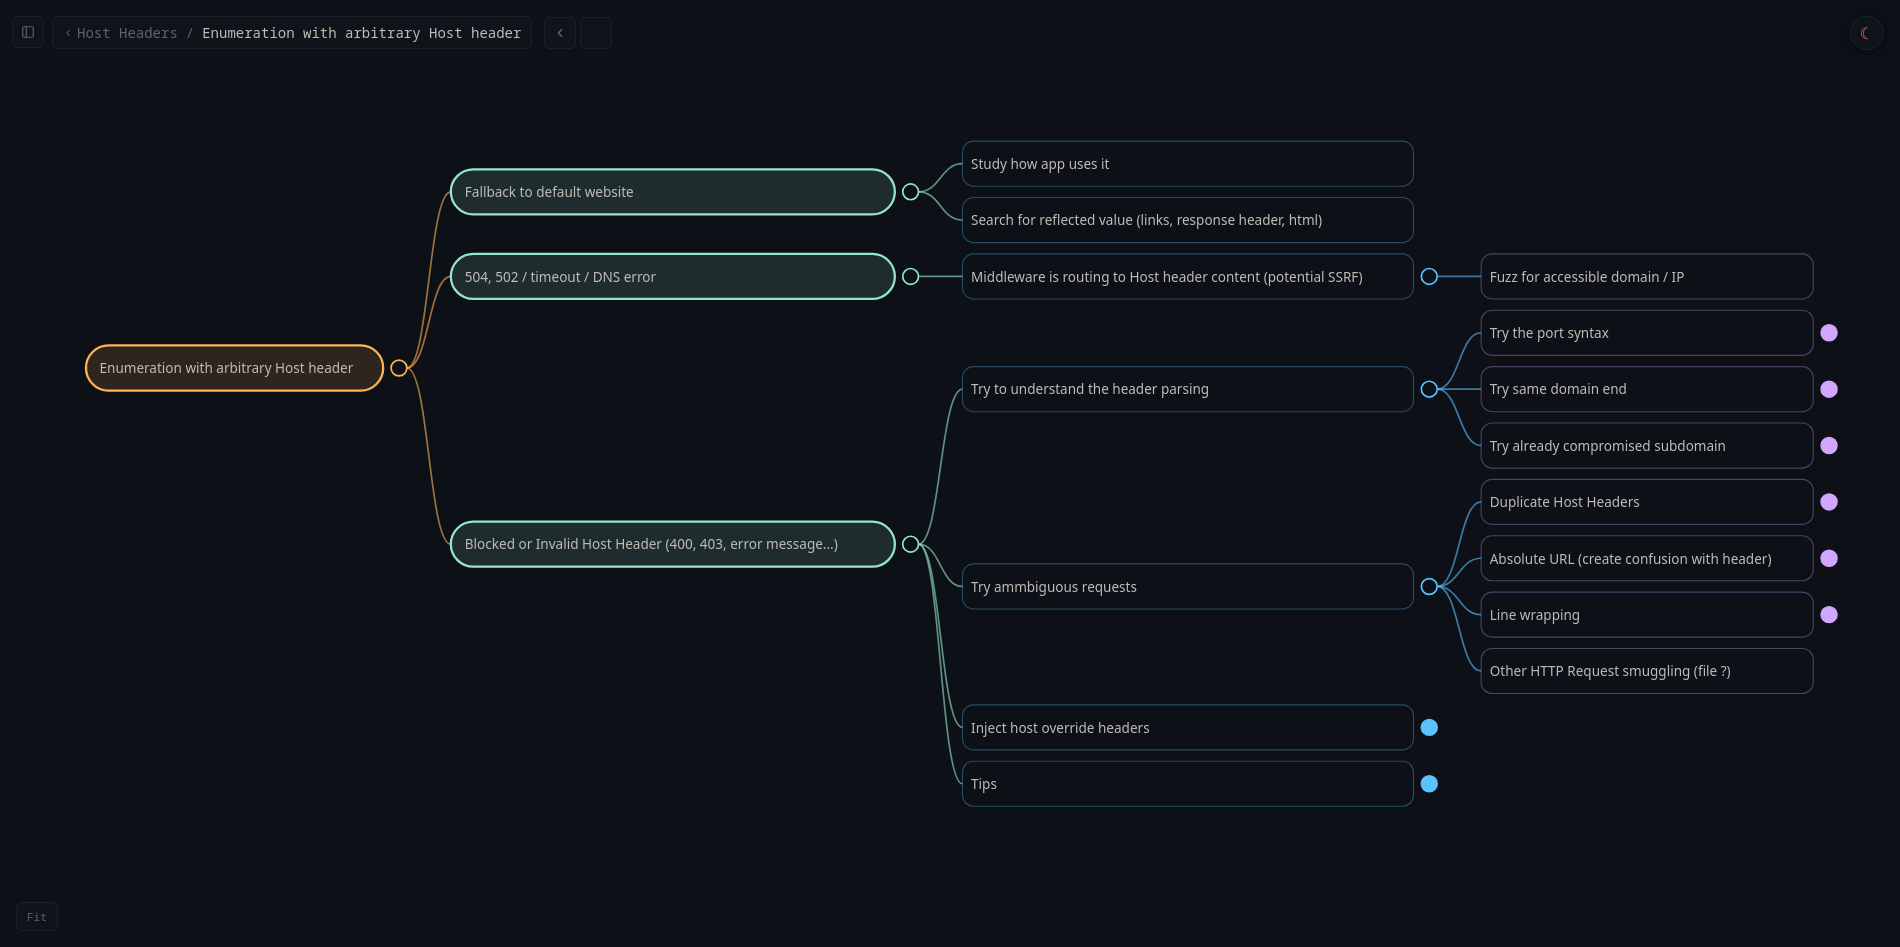
Task: Collapse the Blocked or Invalid Host Header branch
Action: (x=911, y=544)
